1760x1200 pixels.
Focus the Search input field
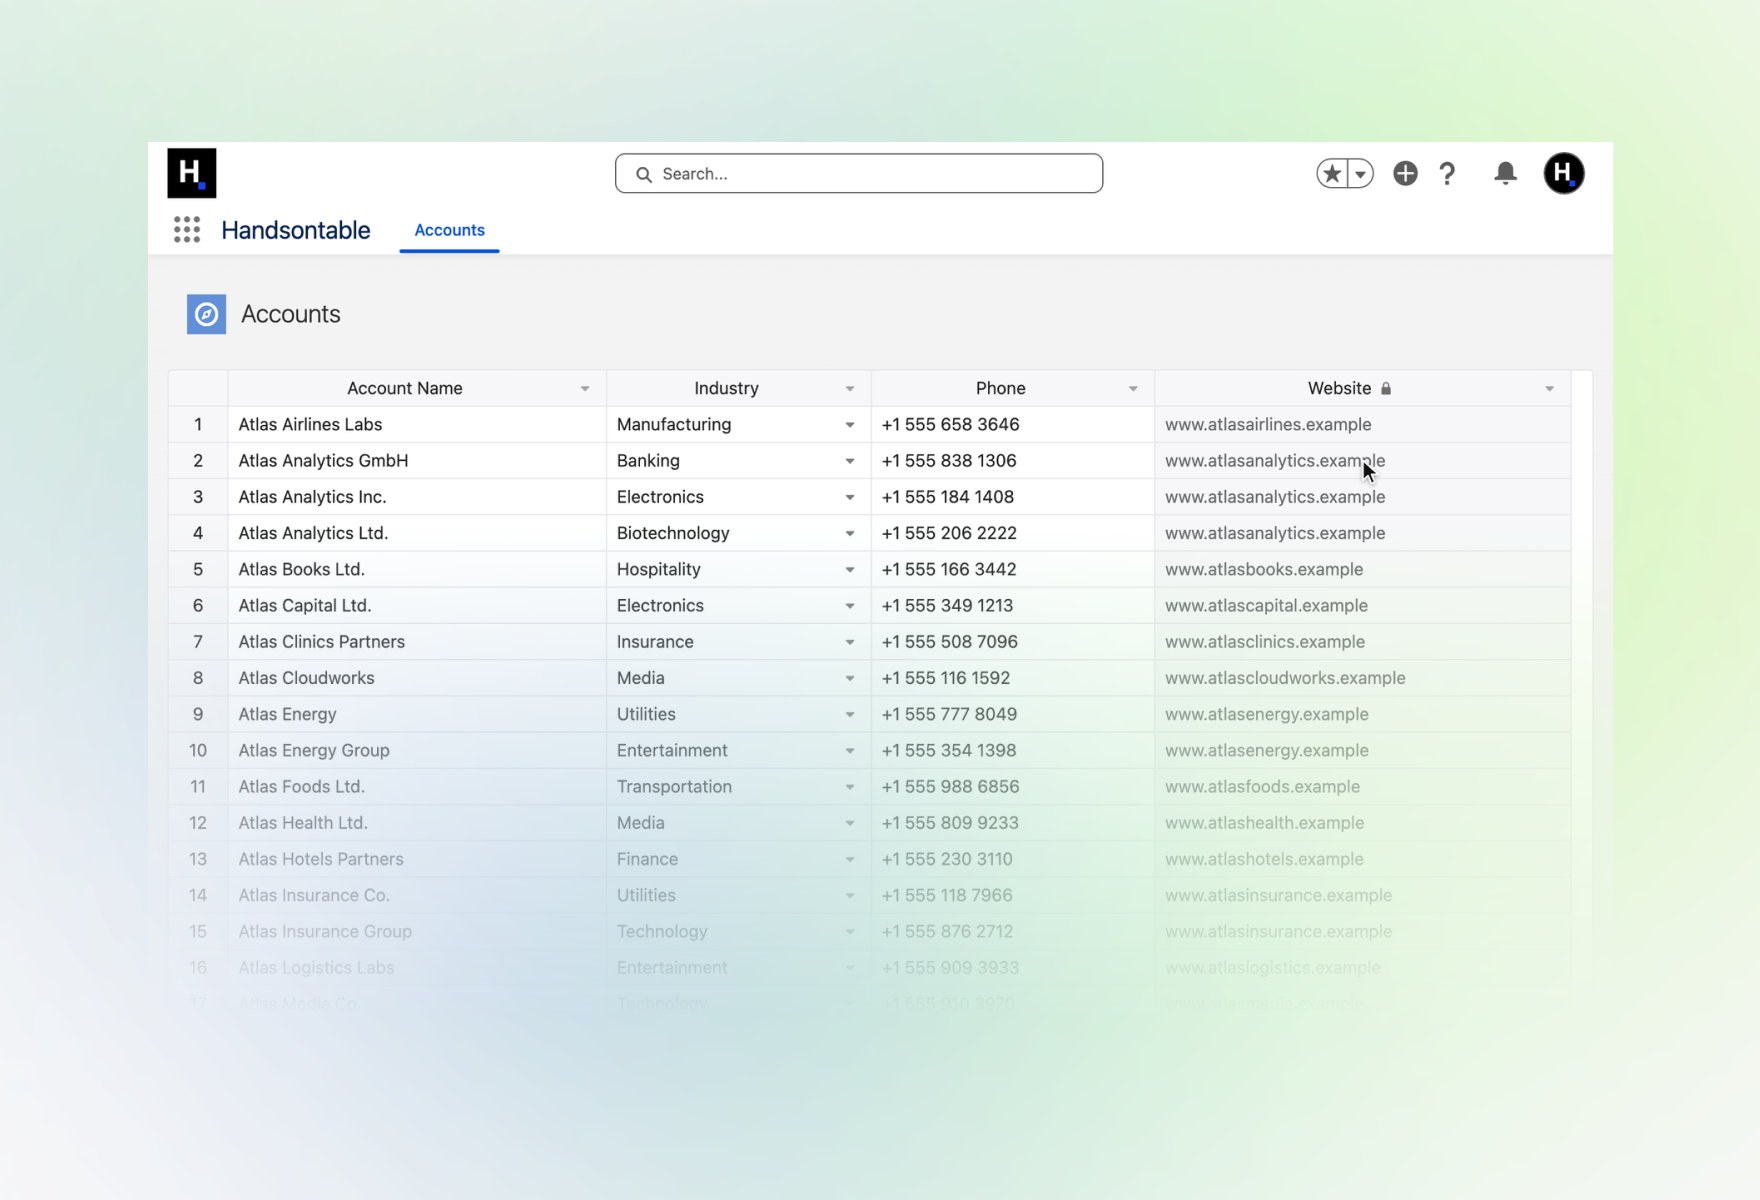point(859,174)
